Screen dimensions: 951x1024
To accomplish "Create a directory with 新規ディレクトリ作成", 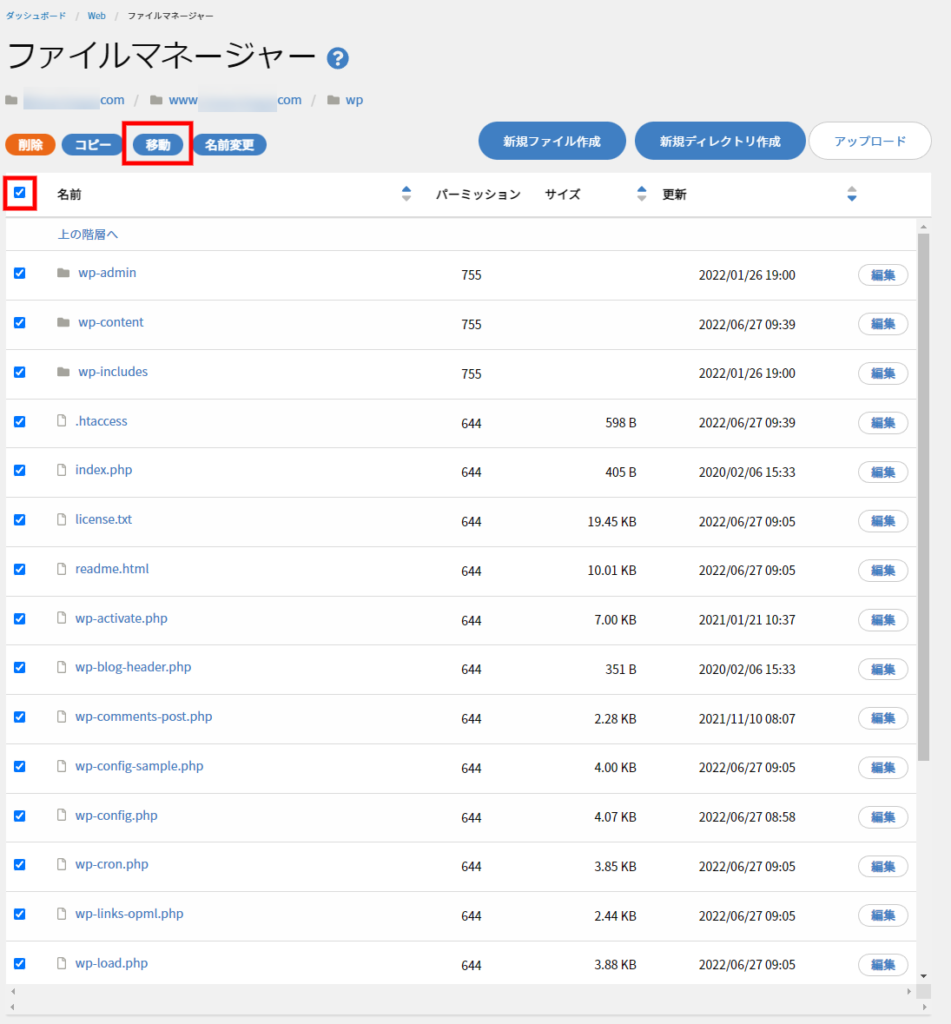I will (x=720, y=141).
